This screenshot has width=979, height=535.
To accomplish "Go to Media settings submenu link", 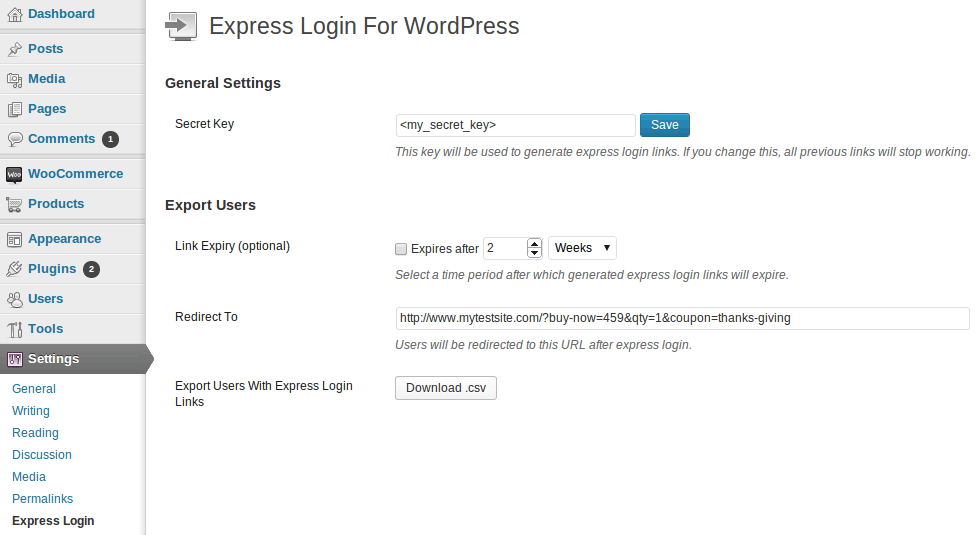I will point(29,477).
